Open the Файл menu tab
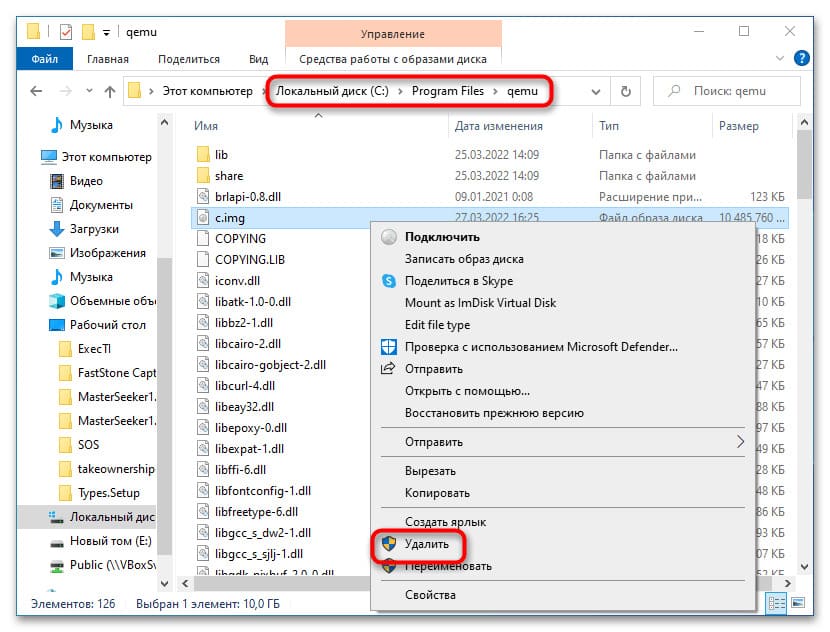The width and height of the screenshot is (830, 632). point(44,59)
